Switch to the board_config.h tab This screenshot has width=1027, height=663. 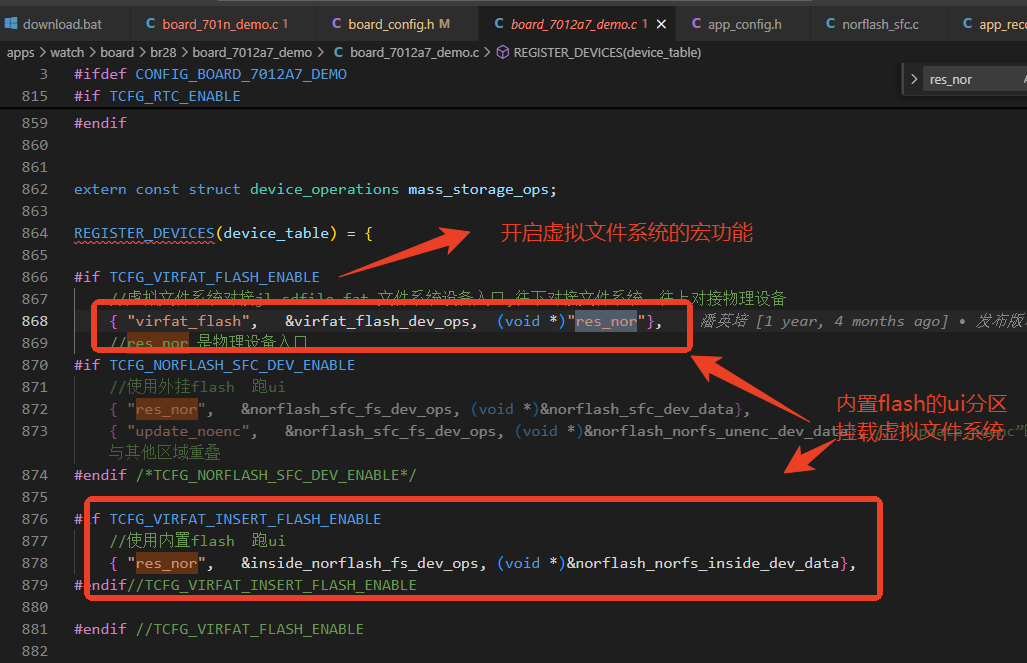point(397,24)
